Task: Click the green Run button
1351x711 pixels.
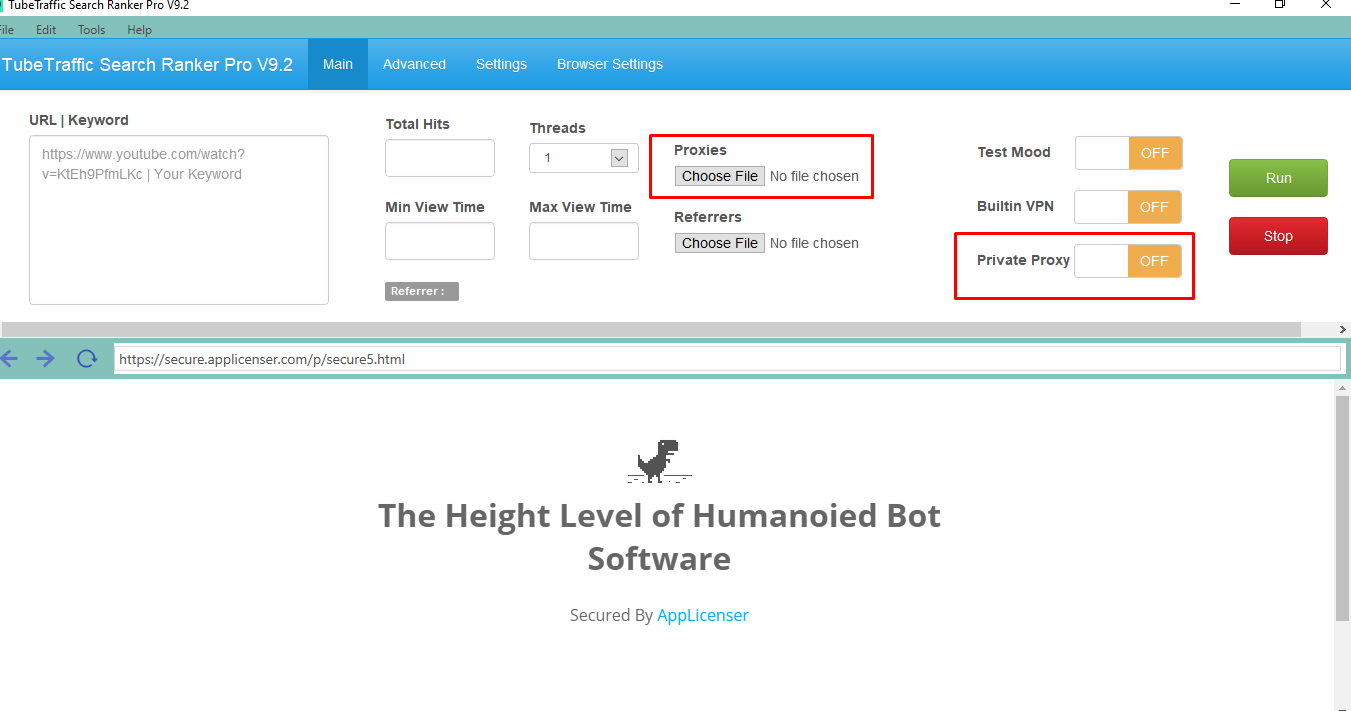Action: [1278, 178]
